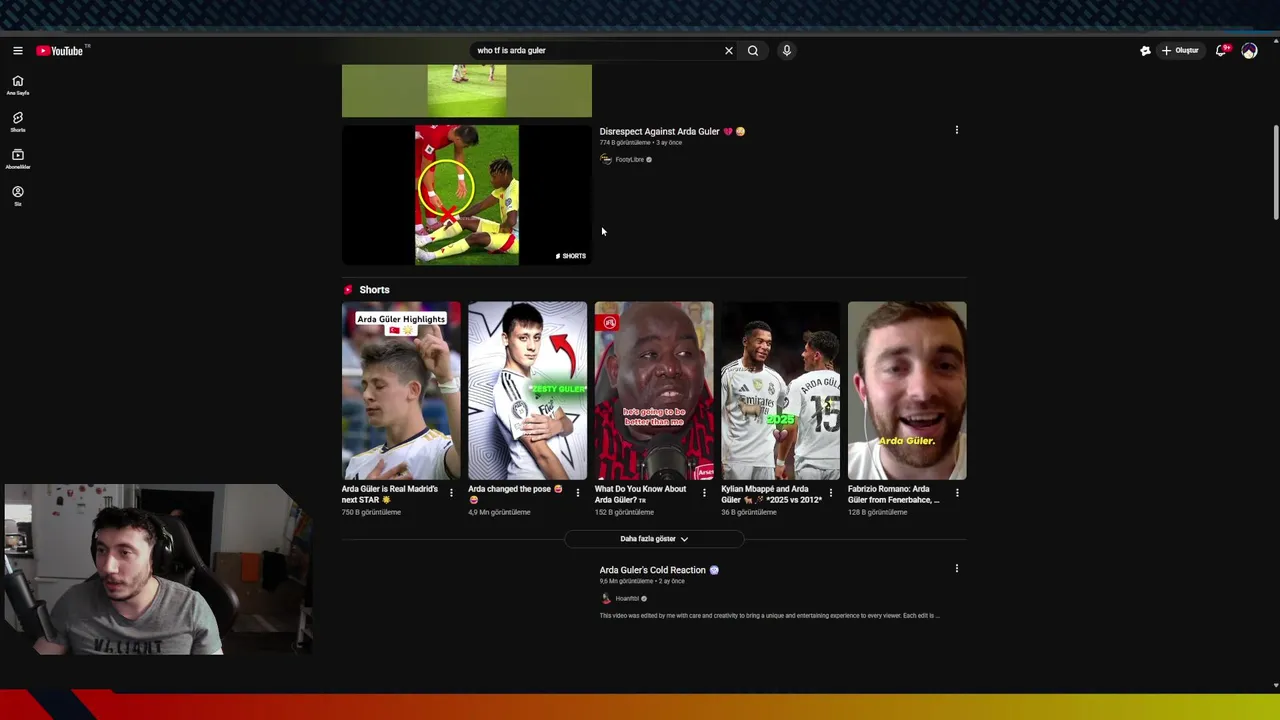Open the partly visible green pitch video thumbnail
This screenshot has height=720, width=1280.
coord(467,91)
